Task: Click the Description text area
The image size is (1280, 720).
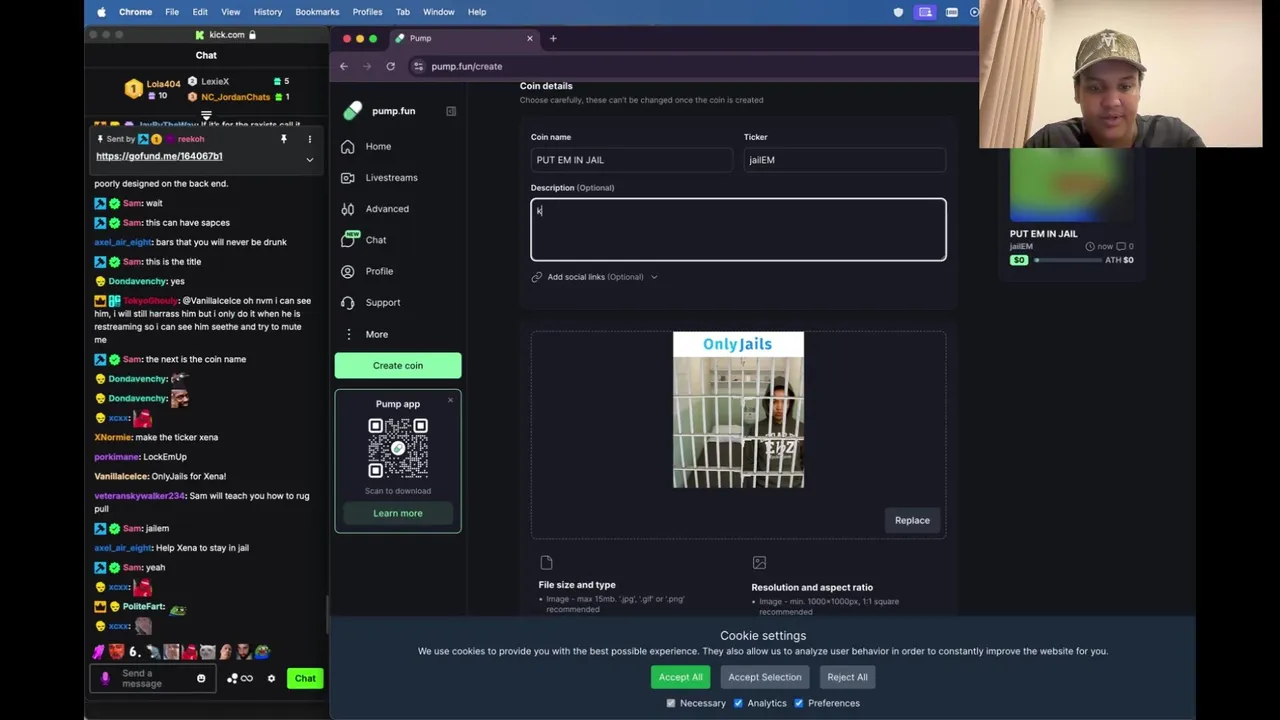Action: [738, 229]
